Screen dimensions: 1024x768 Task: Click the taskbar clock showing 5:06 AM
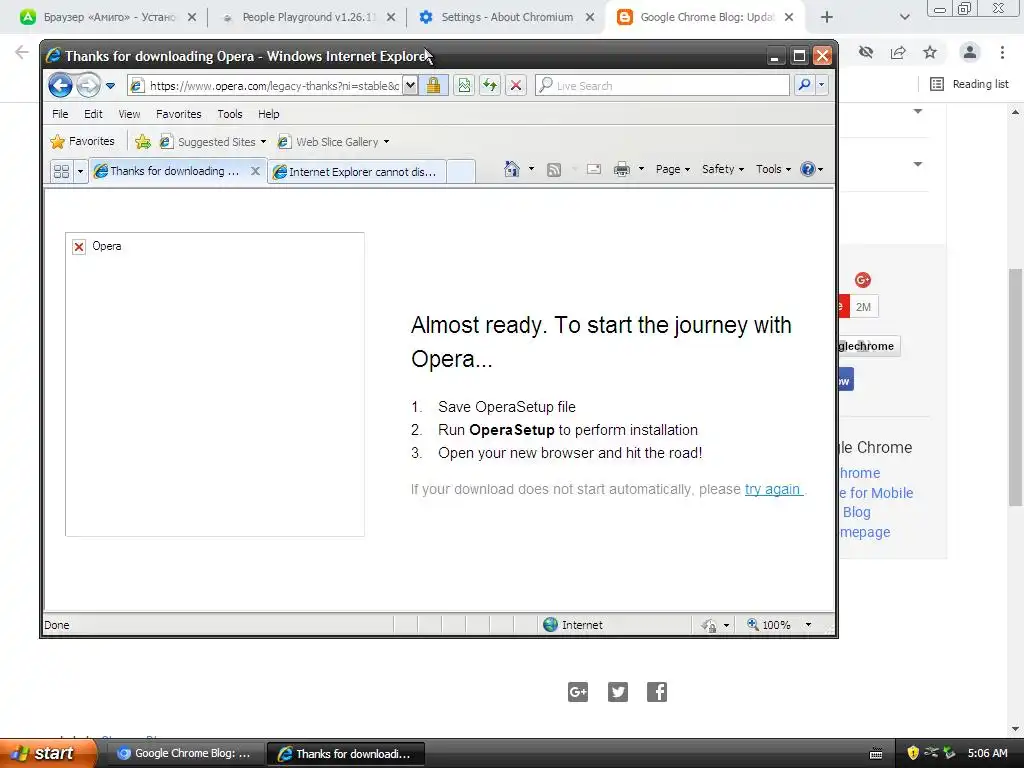(x=987, y=753)
